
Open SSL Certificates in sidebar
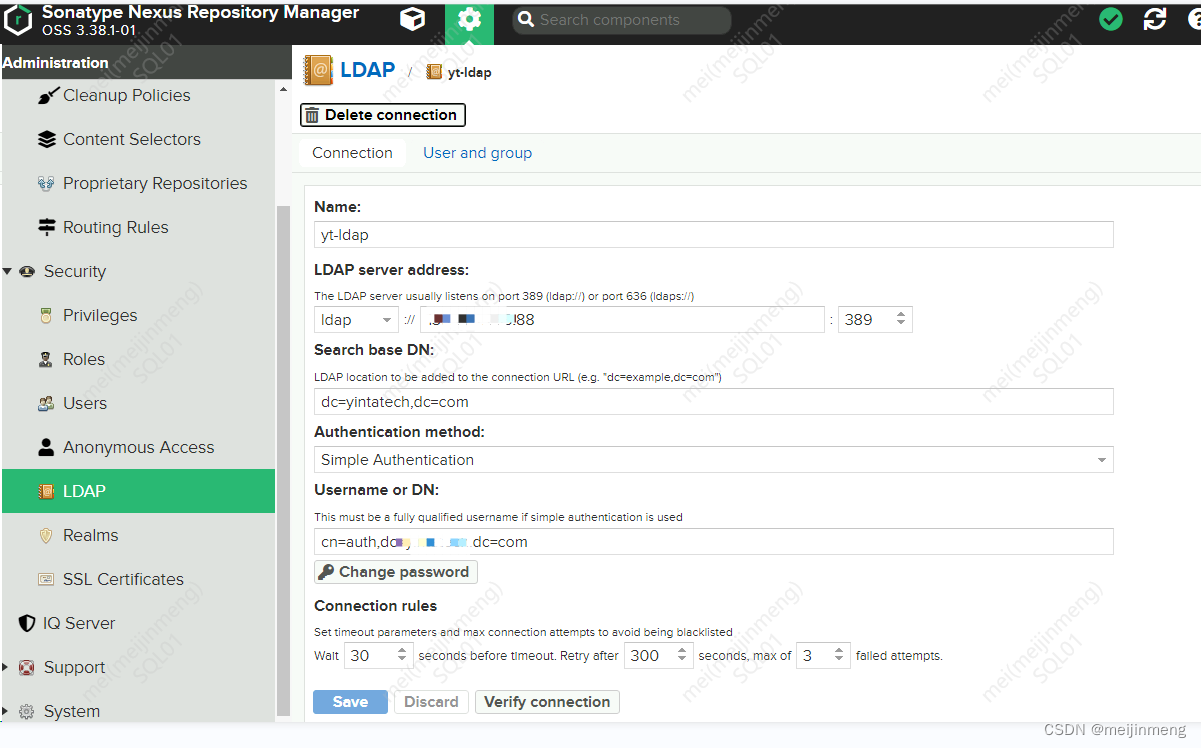(x=123, y=580)
